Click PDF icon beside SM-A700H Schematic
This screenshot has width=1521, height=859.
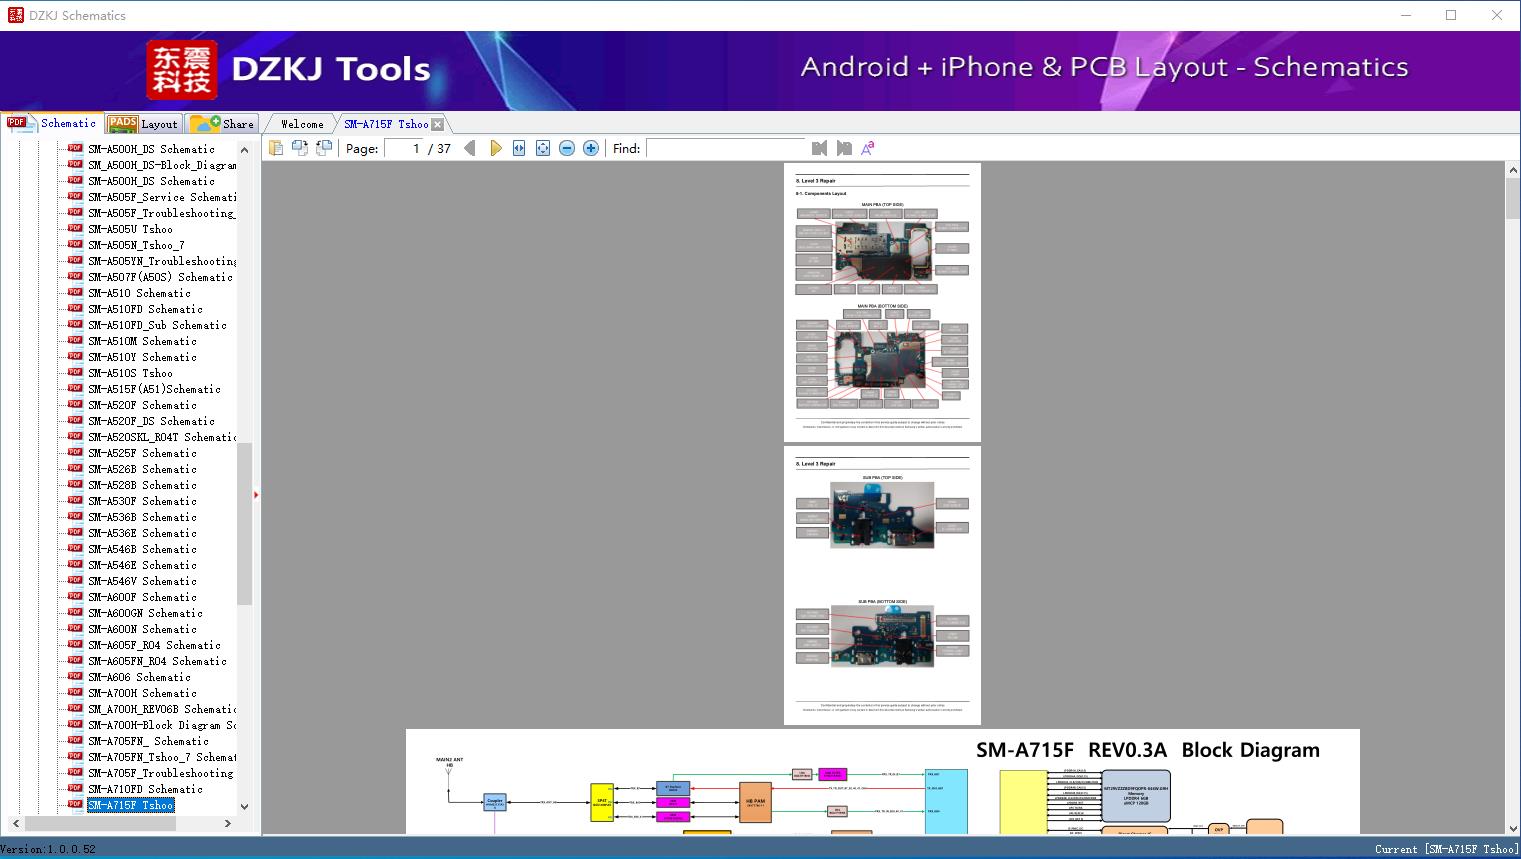point(75,692)
